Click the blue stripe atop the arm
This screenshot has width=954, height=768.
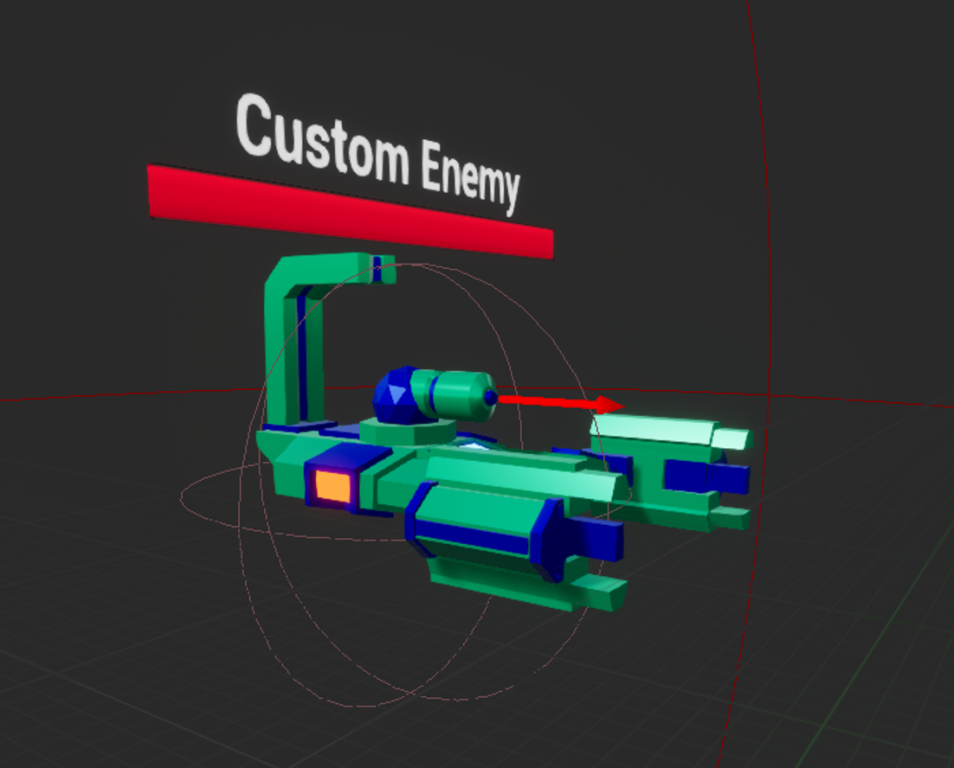377,267
